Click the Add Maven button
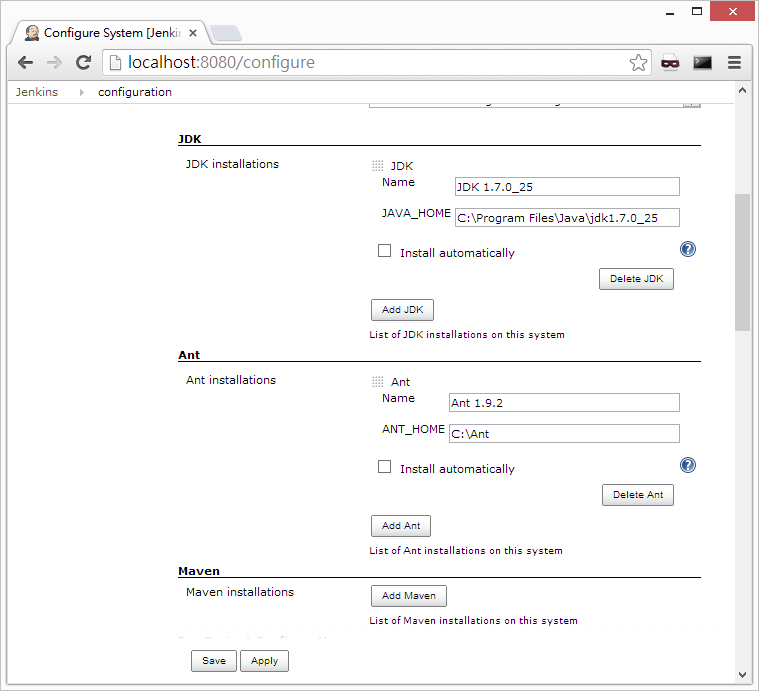The height and width of the screenshot is (691, 759). [x=409, y=596]
